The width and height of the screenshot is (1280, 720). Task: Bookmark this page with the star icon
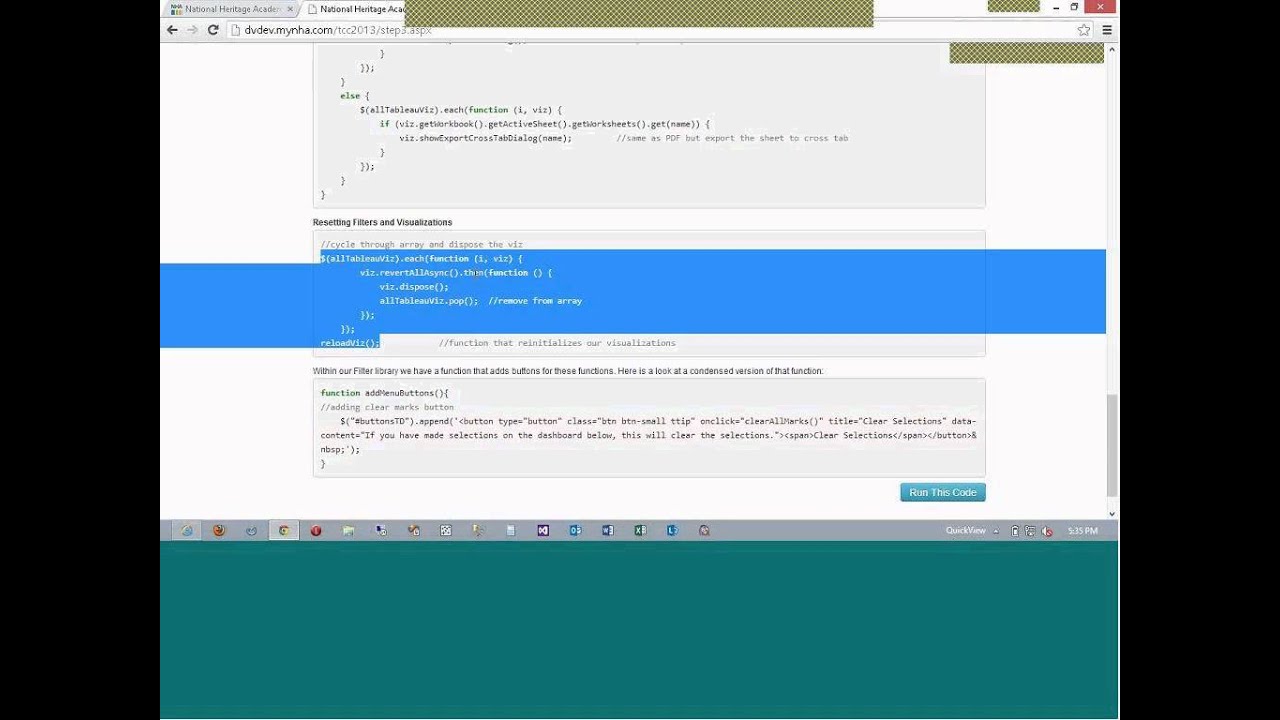1084,30
